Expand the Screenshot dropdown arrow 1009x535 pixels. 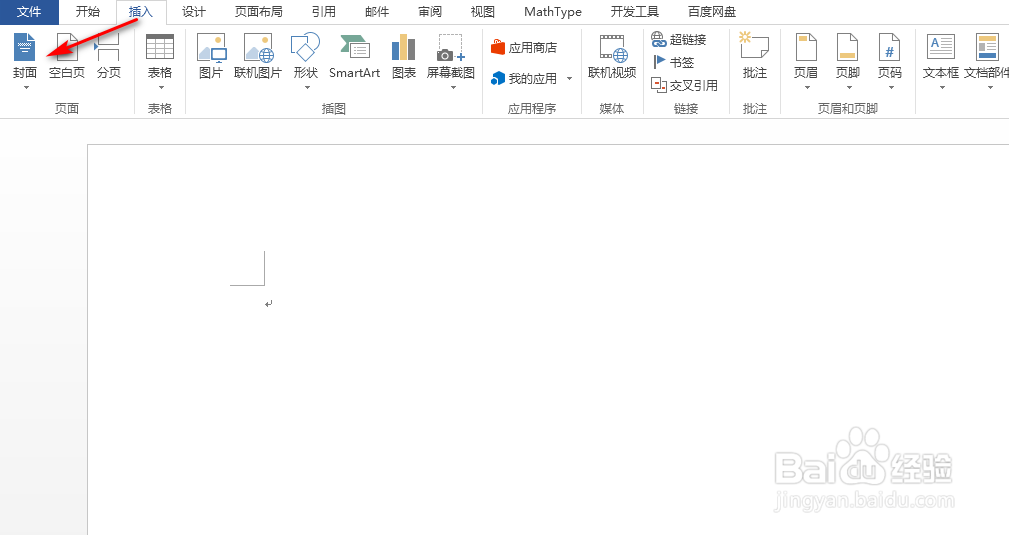(453, 88)
